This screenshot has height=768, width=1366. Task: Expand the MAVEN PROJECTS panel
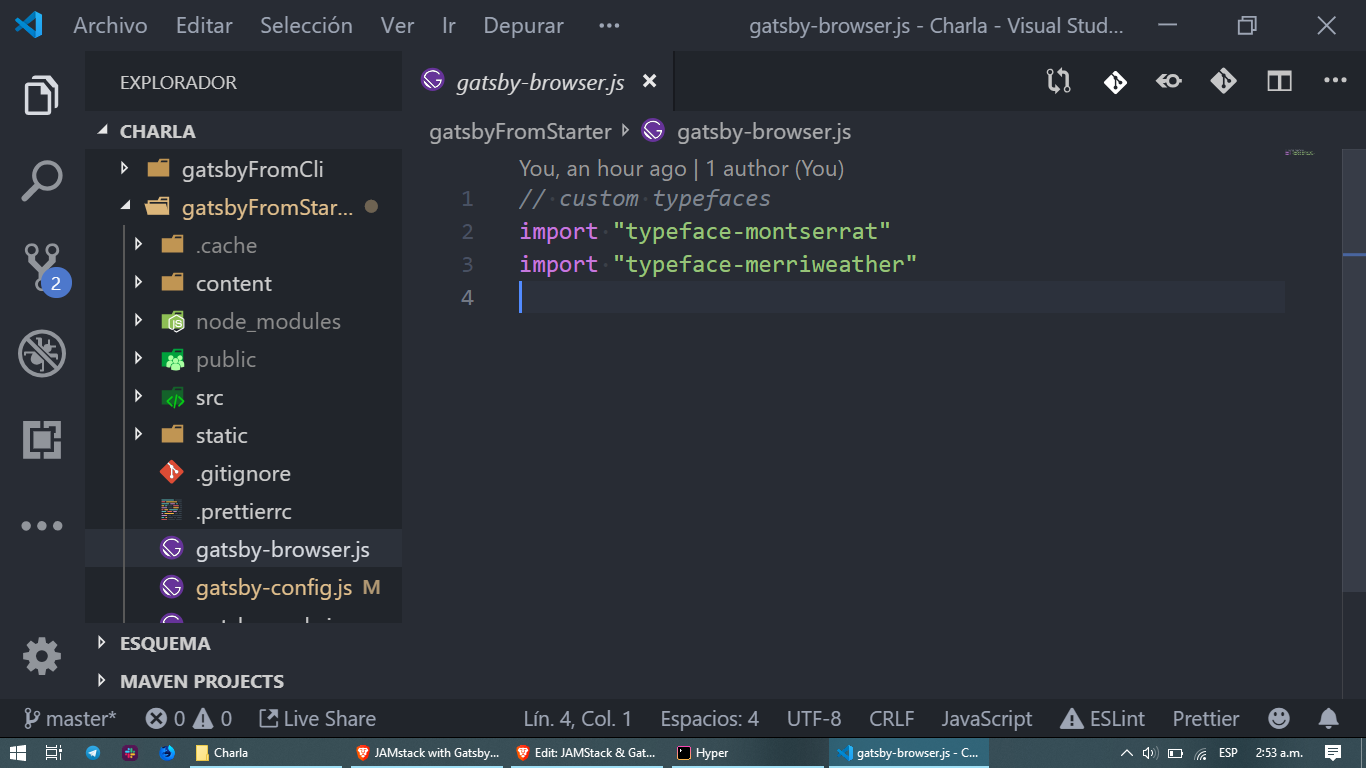click(243, 681)
